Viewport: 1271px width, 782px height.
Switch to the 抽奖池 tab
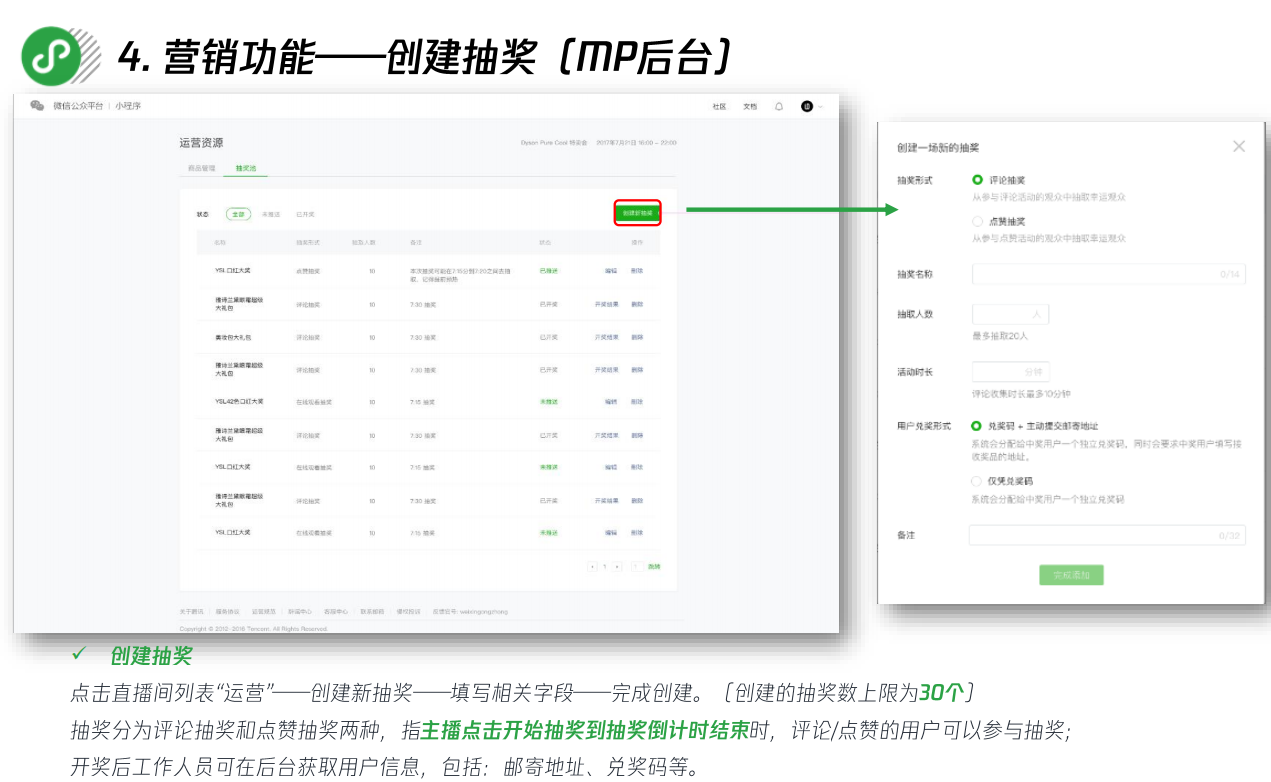coord(246,168)
